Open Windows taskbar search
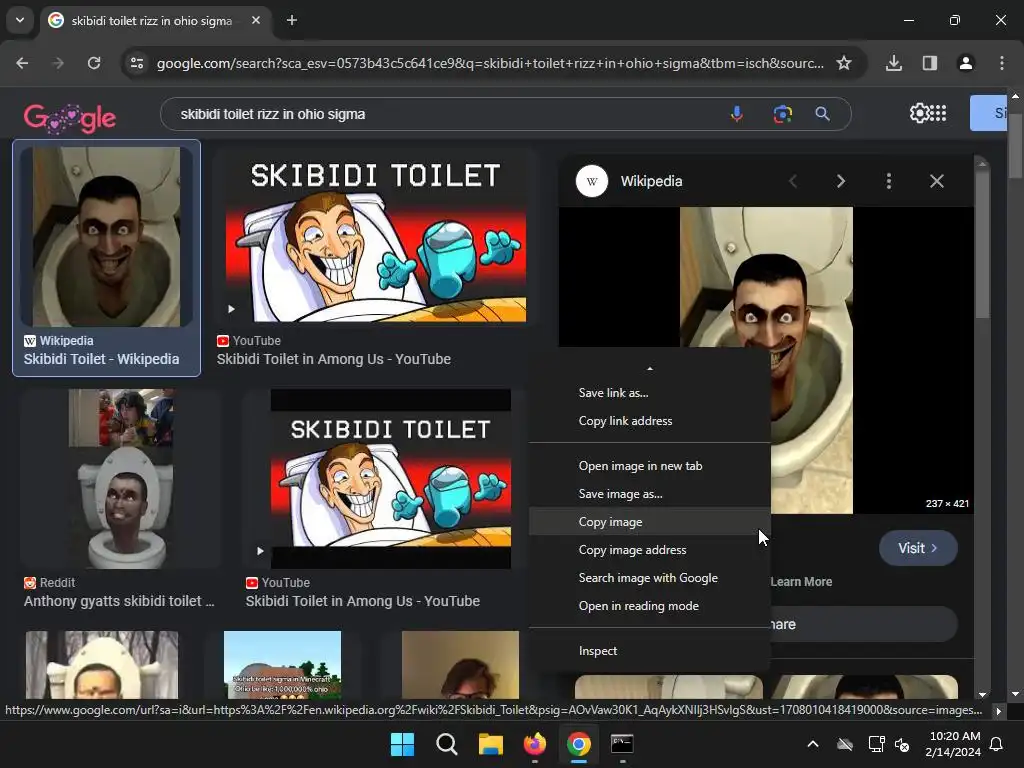Screen dimensions: 1024x768 447,744
